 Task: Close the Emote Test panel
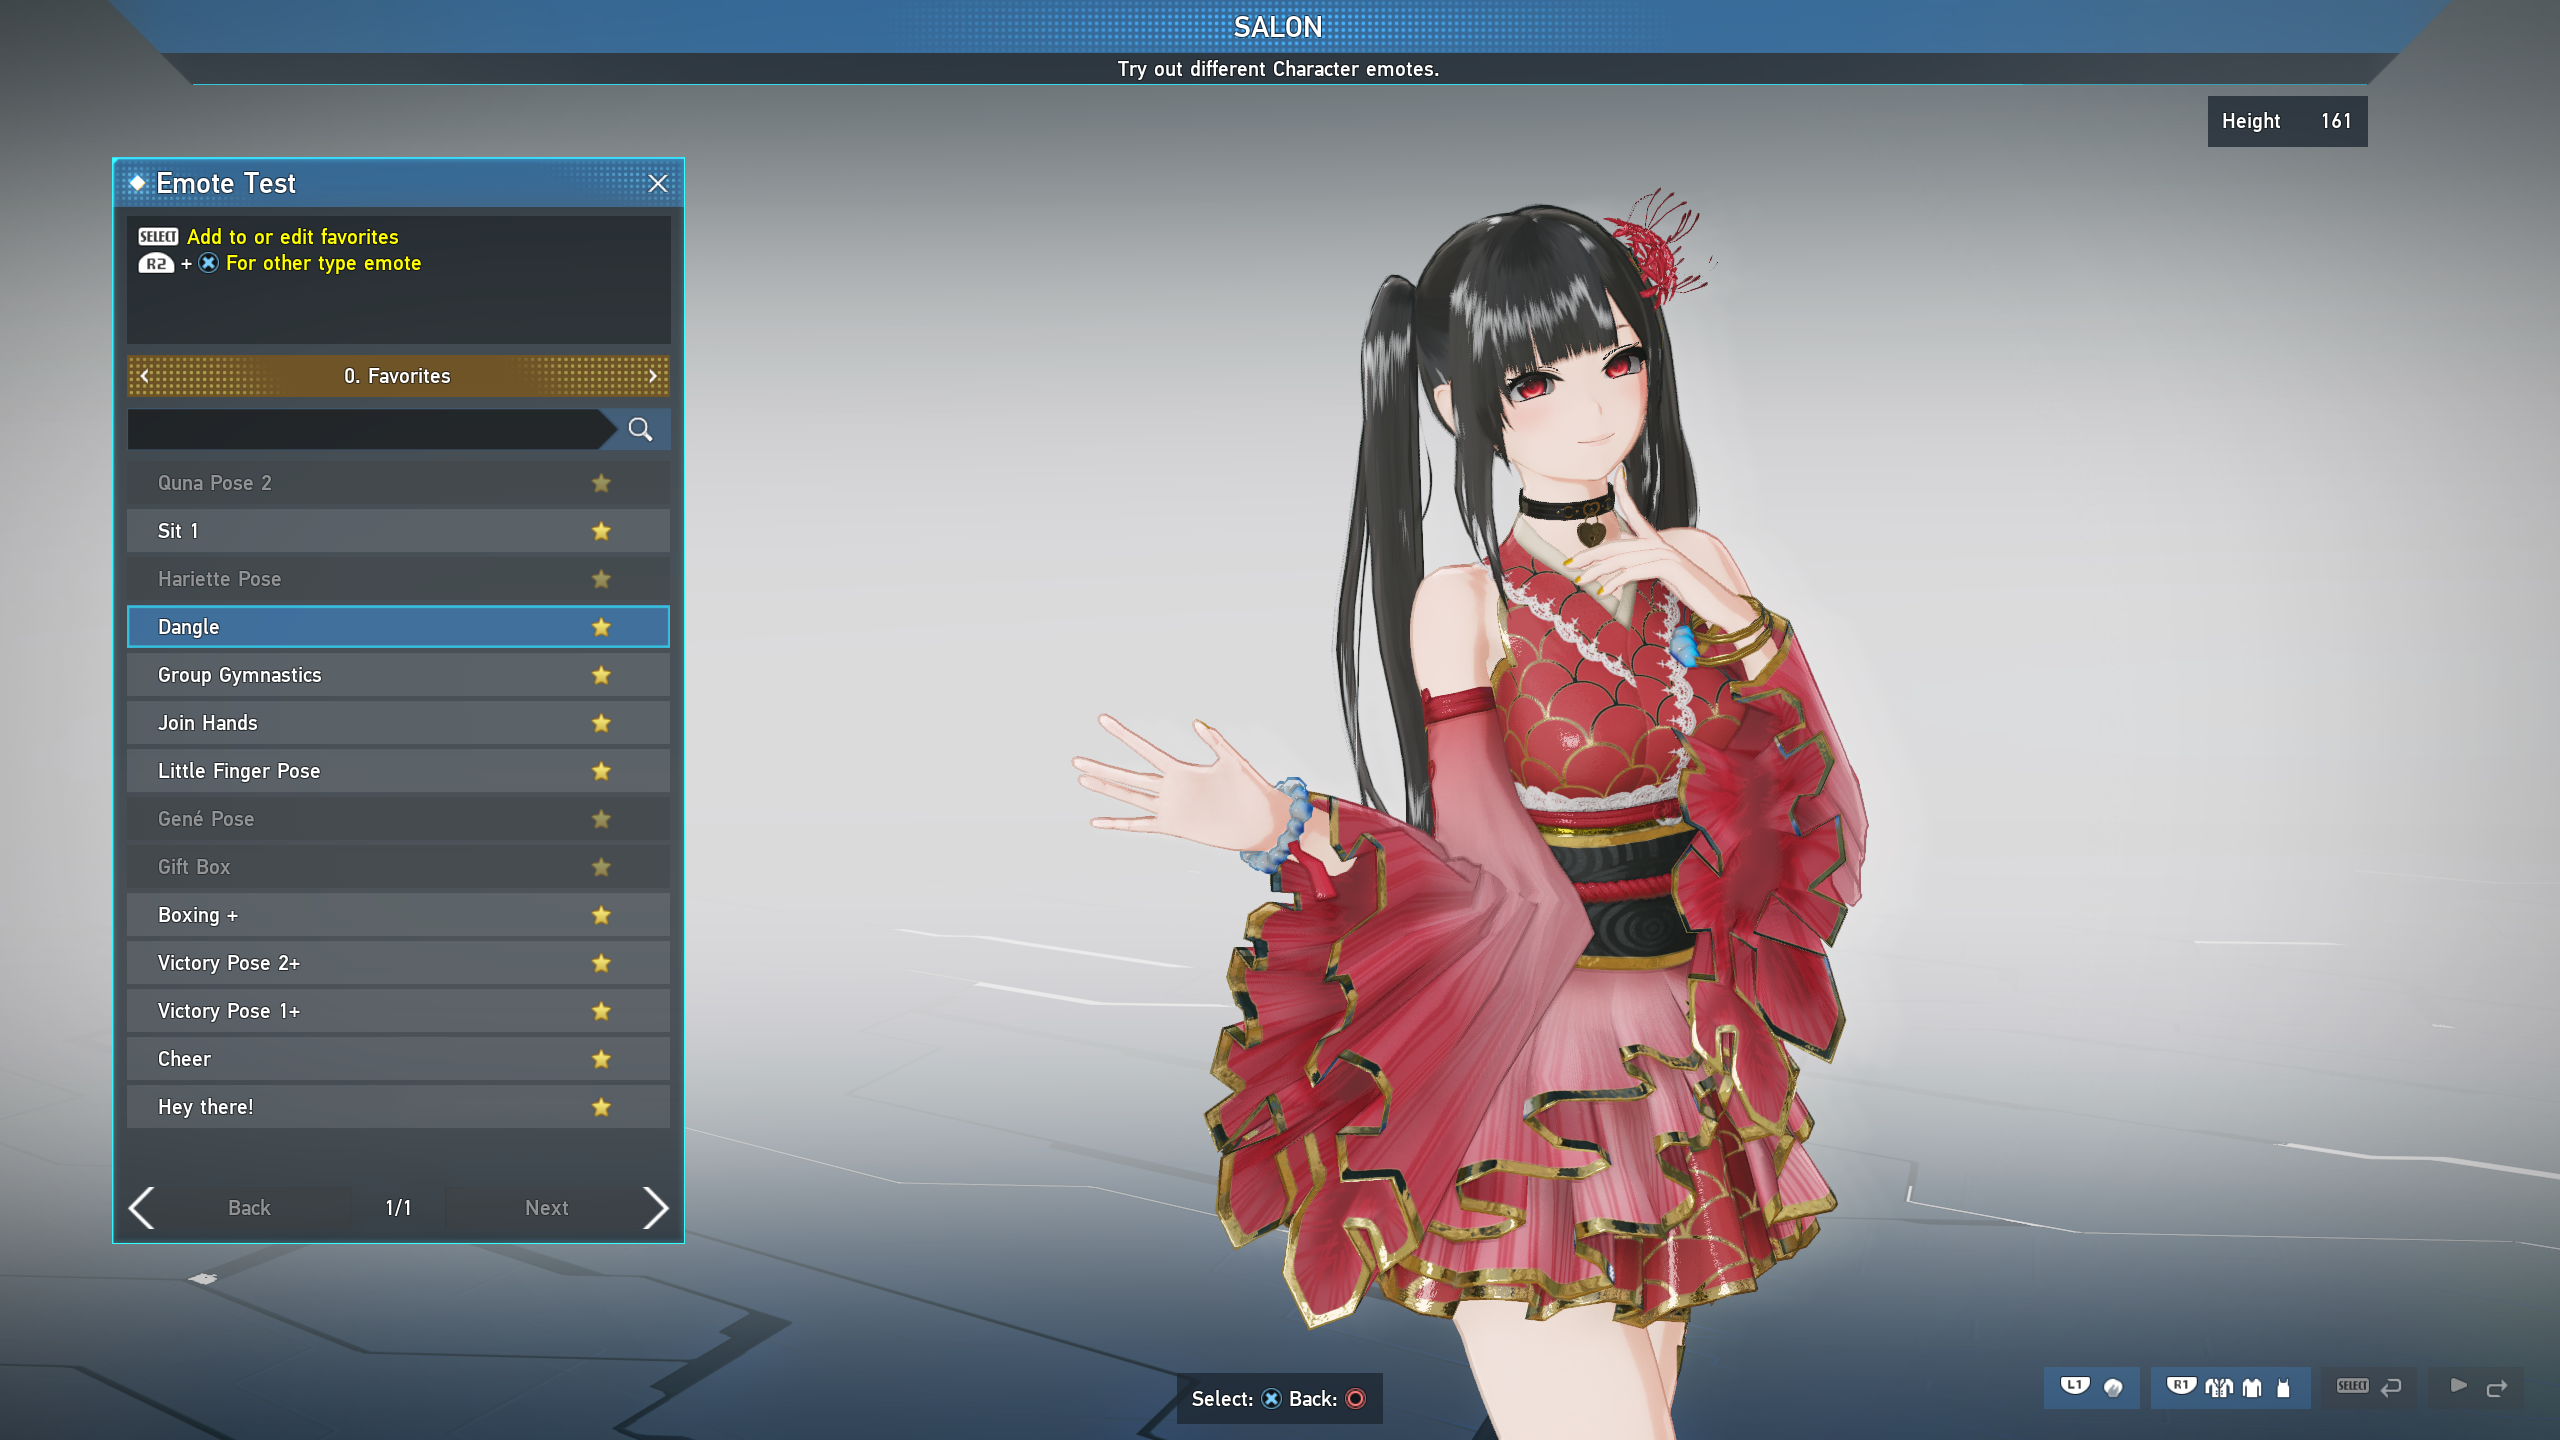657,184
